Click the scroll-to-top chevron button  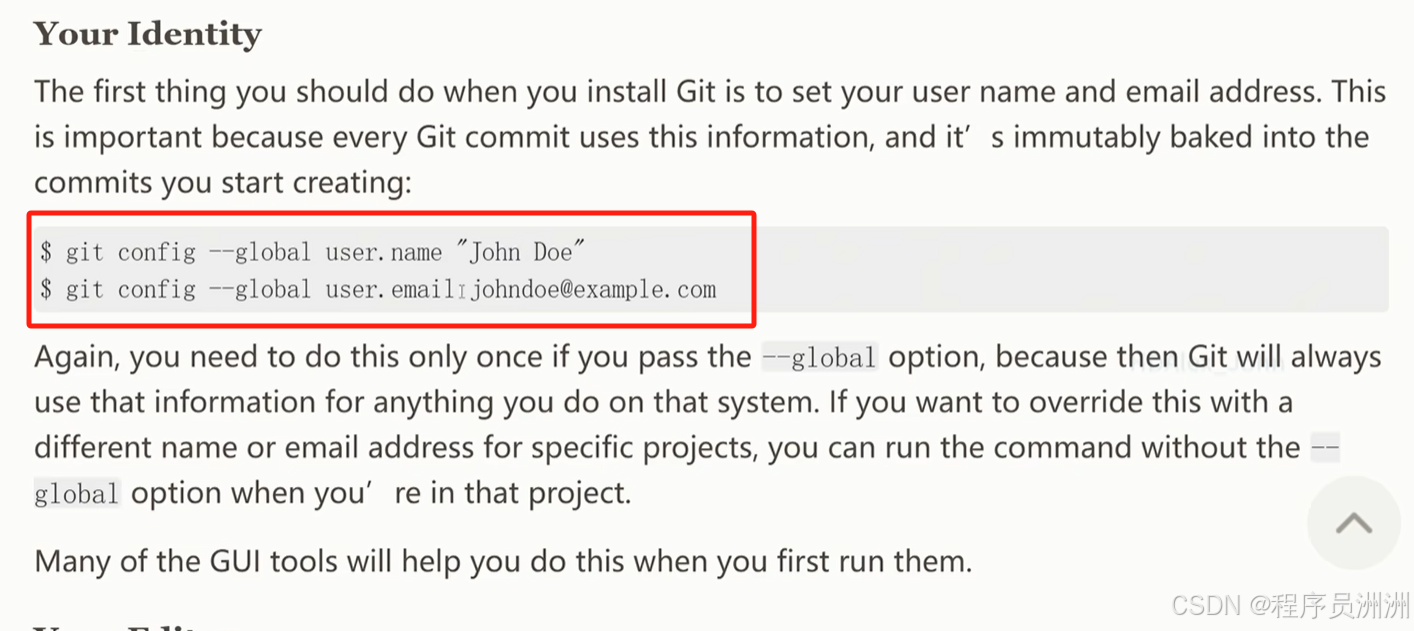click(x=1353, y=523)
